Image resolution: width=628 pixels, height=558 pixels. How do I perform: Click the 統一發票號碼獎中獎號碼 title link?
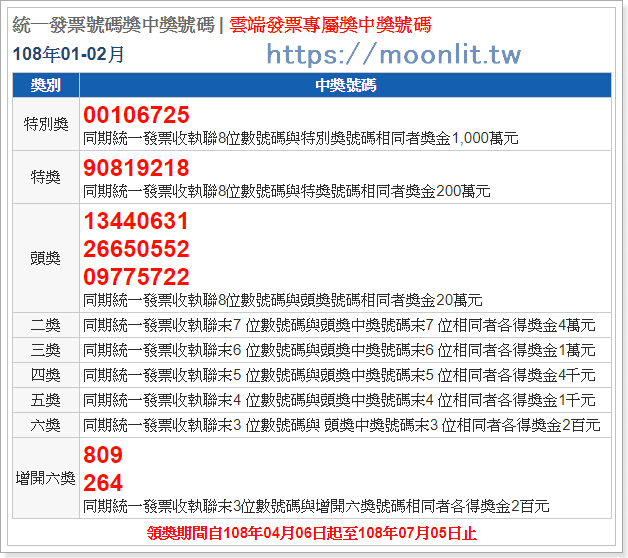point(115,25)
